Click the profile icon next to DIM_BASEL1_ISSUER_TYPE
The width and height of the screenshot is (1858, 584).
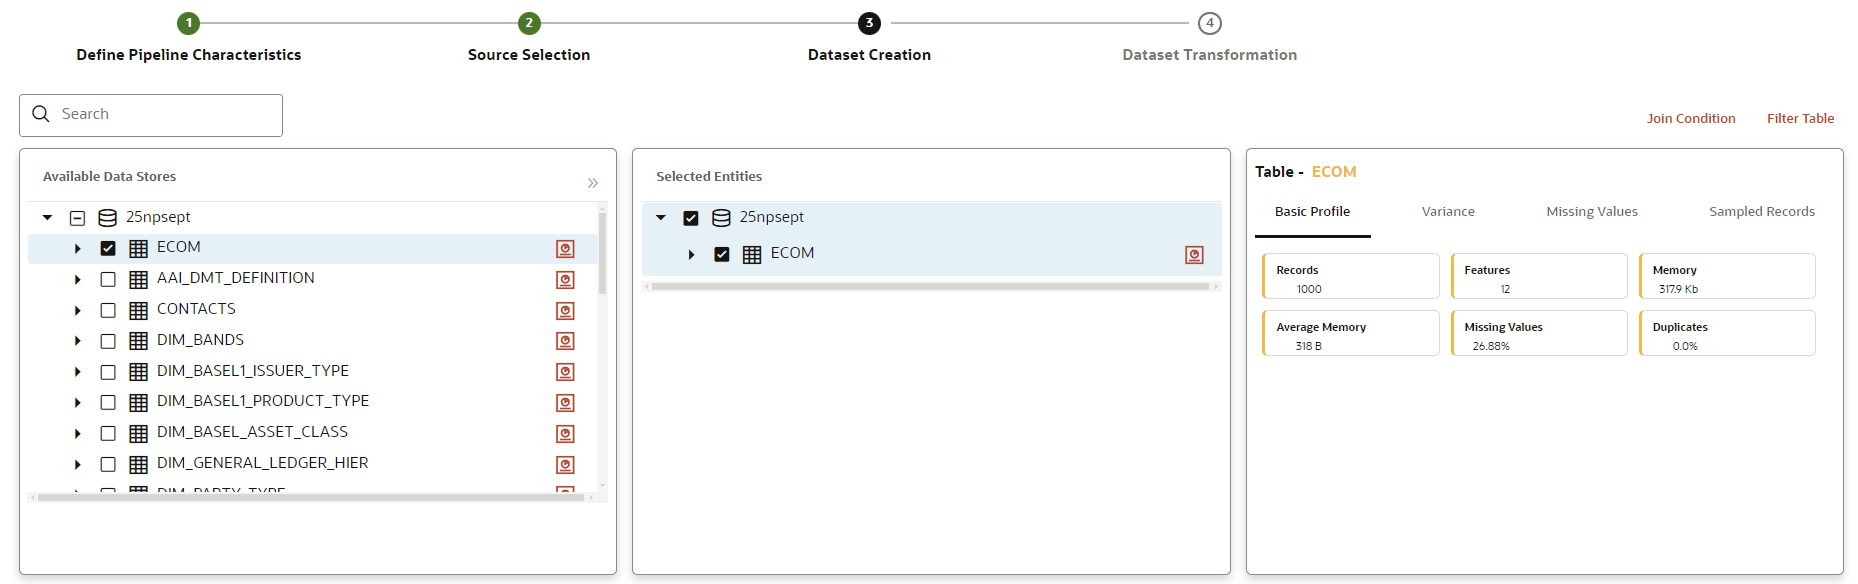pos(565,372)
